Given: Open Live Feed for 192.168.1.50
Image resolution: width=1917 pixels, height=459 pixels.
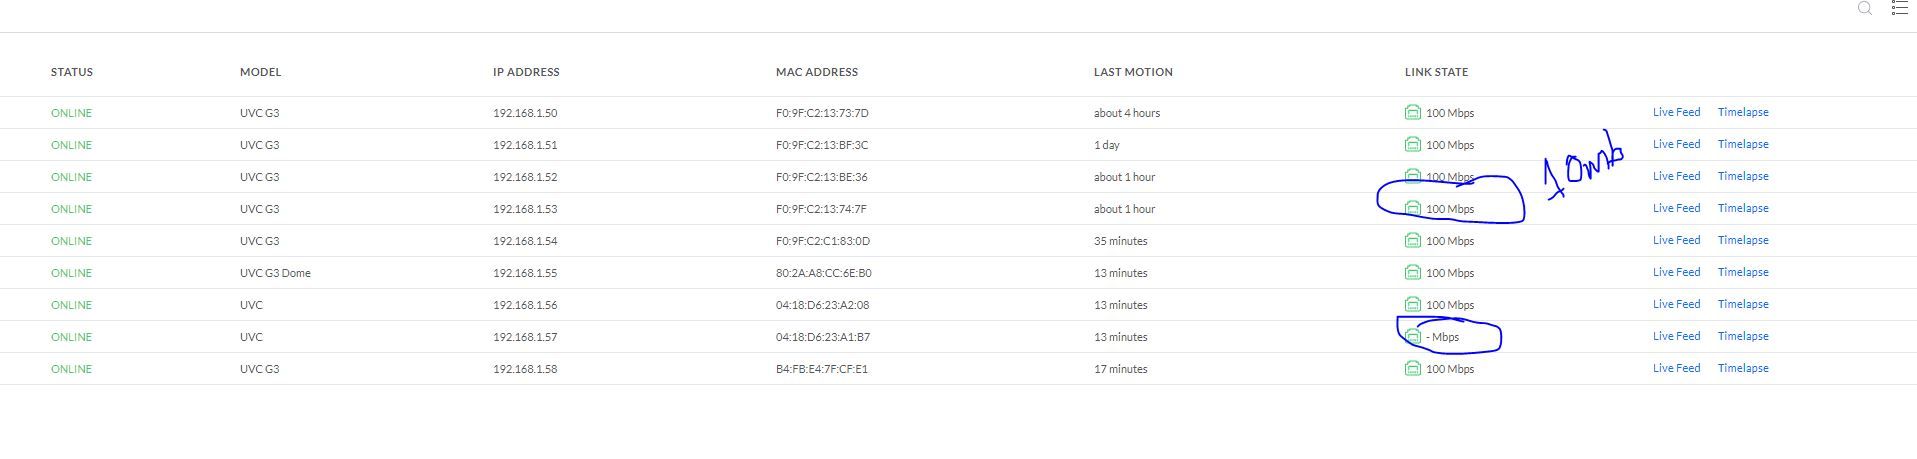Looking at the screenshot, I should tap(1676, 112).
